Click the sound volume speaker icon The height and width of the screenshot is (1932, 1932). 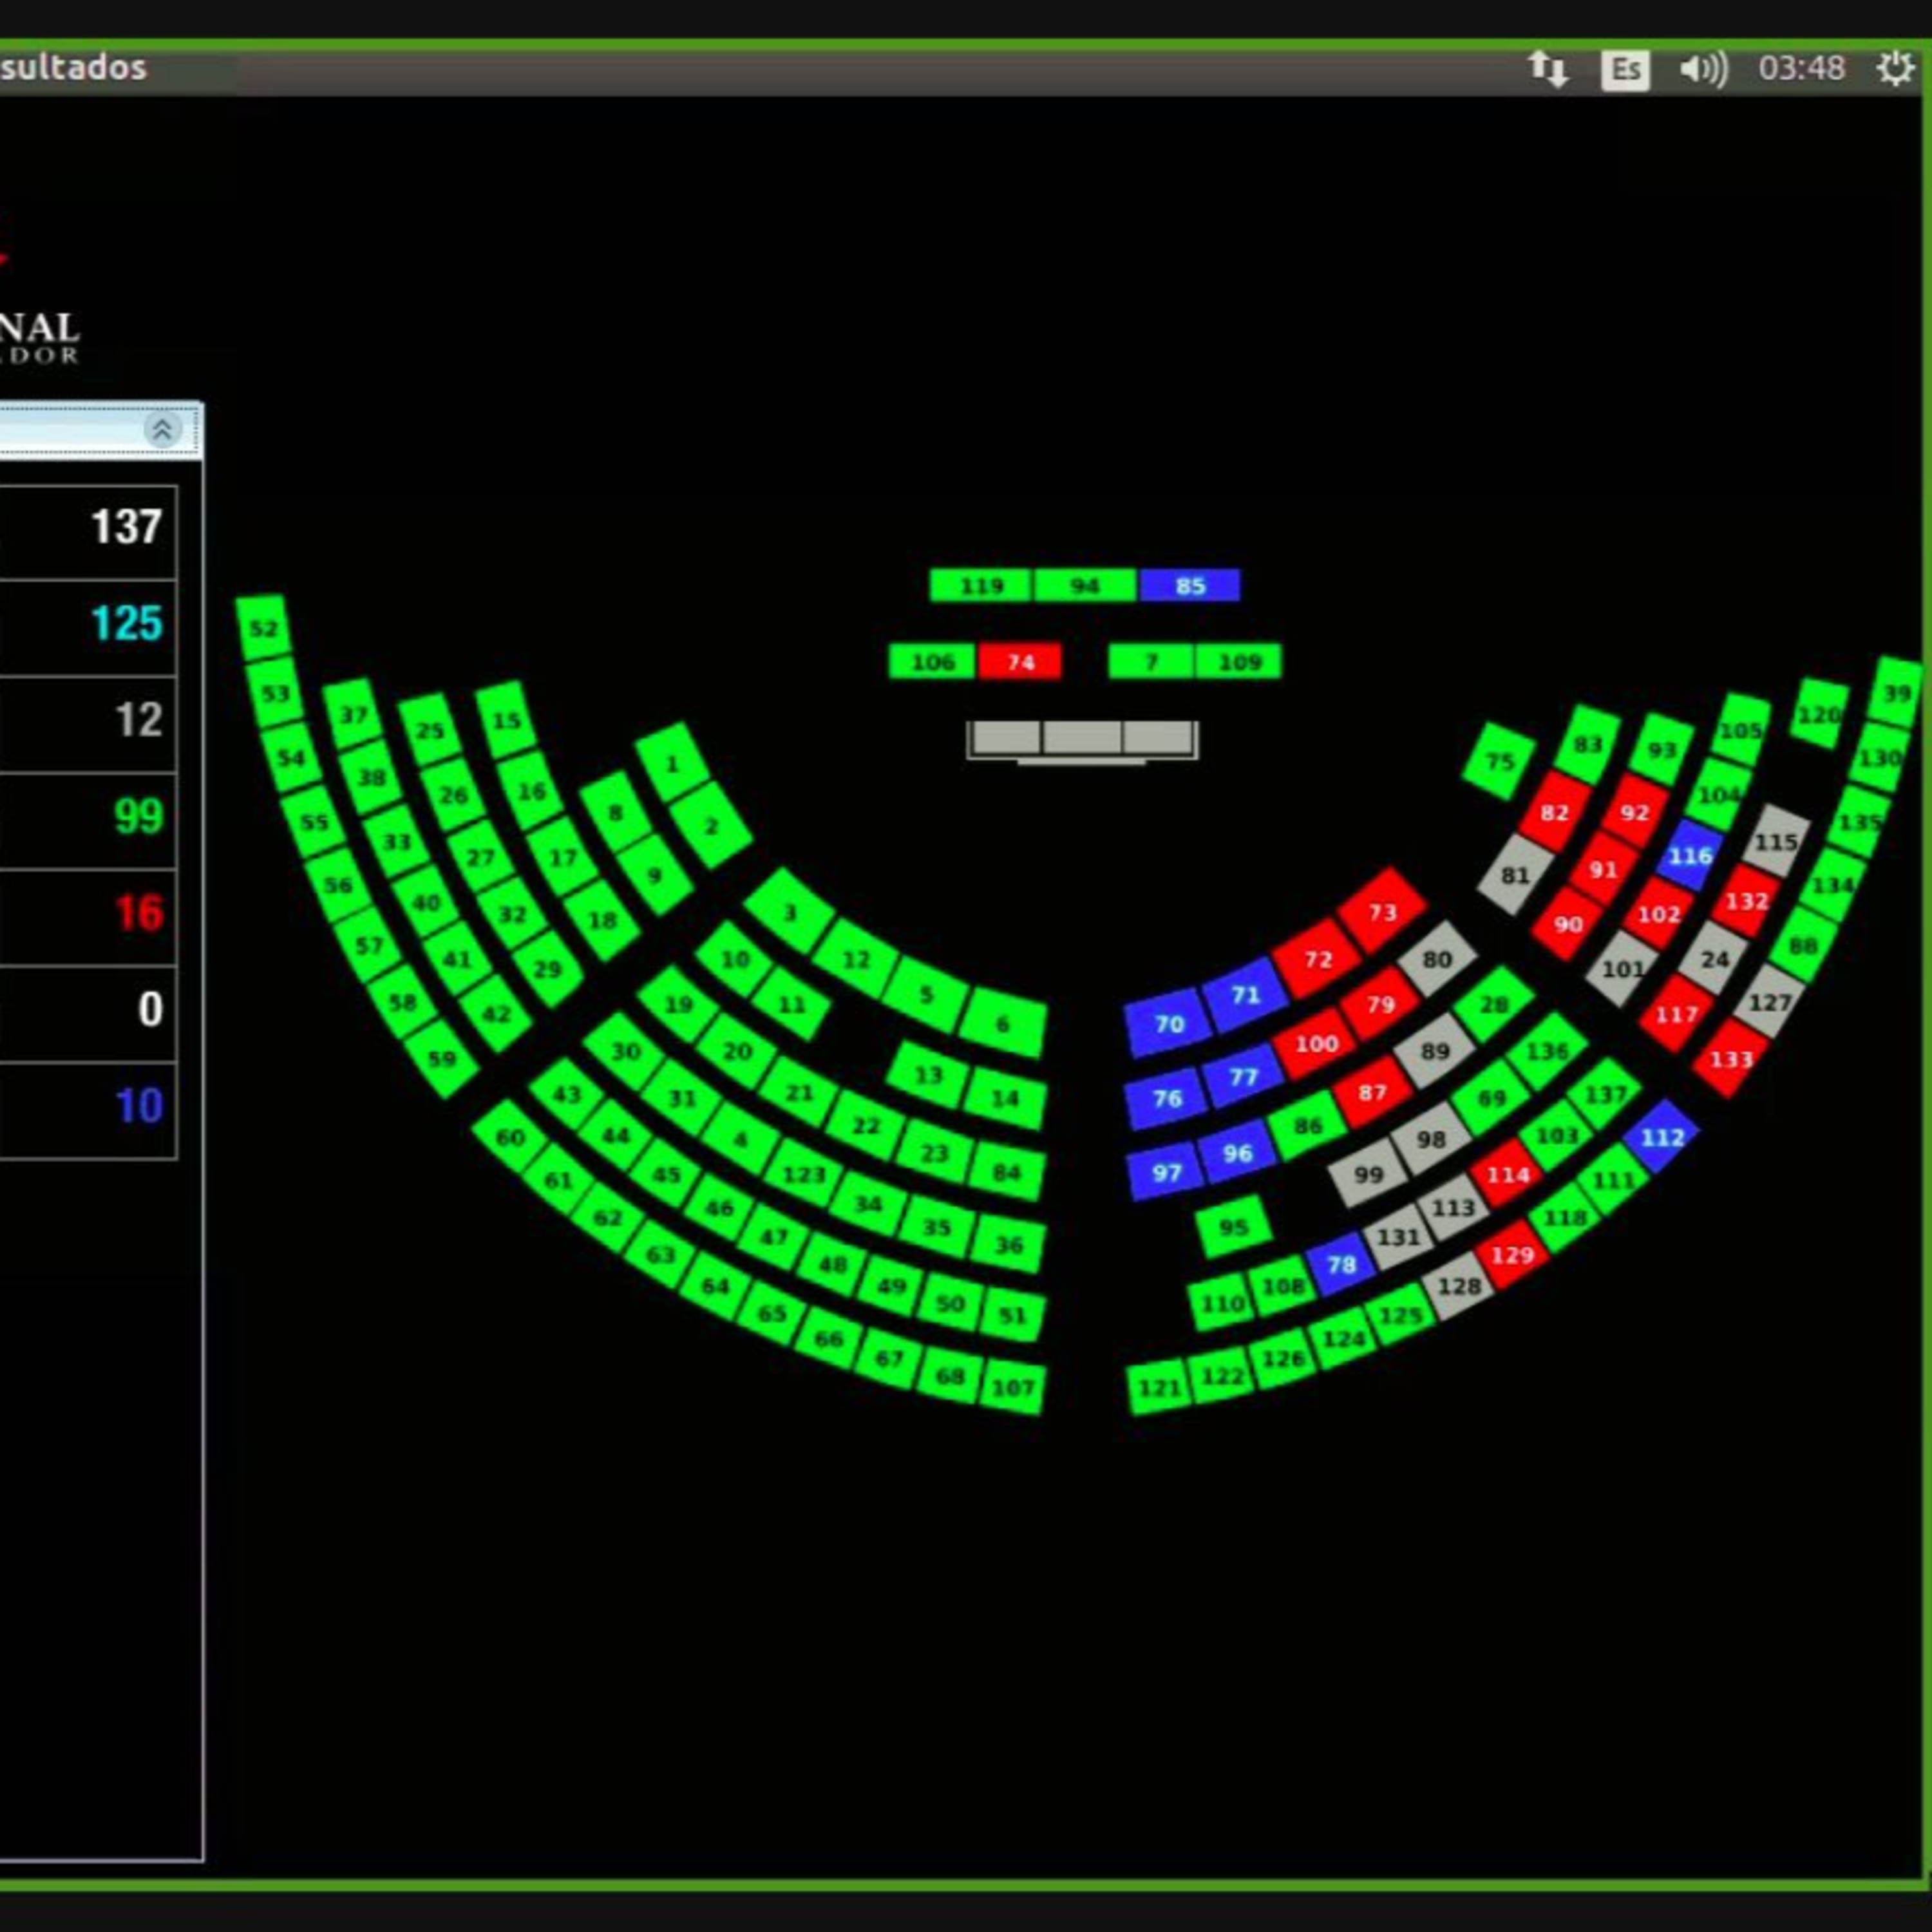click(x=1703, y=69)
